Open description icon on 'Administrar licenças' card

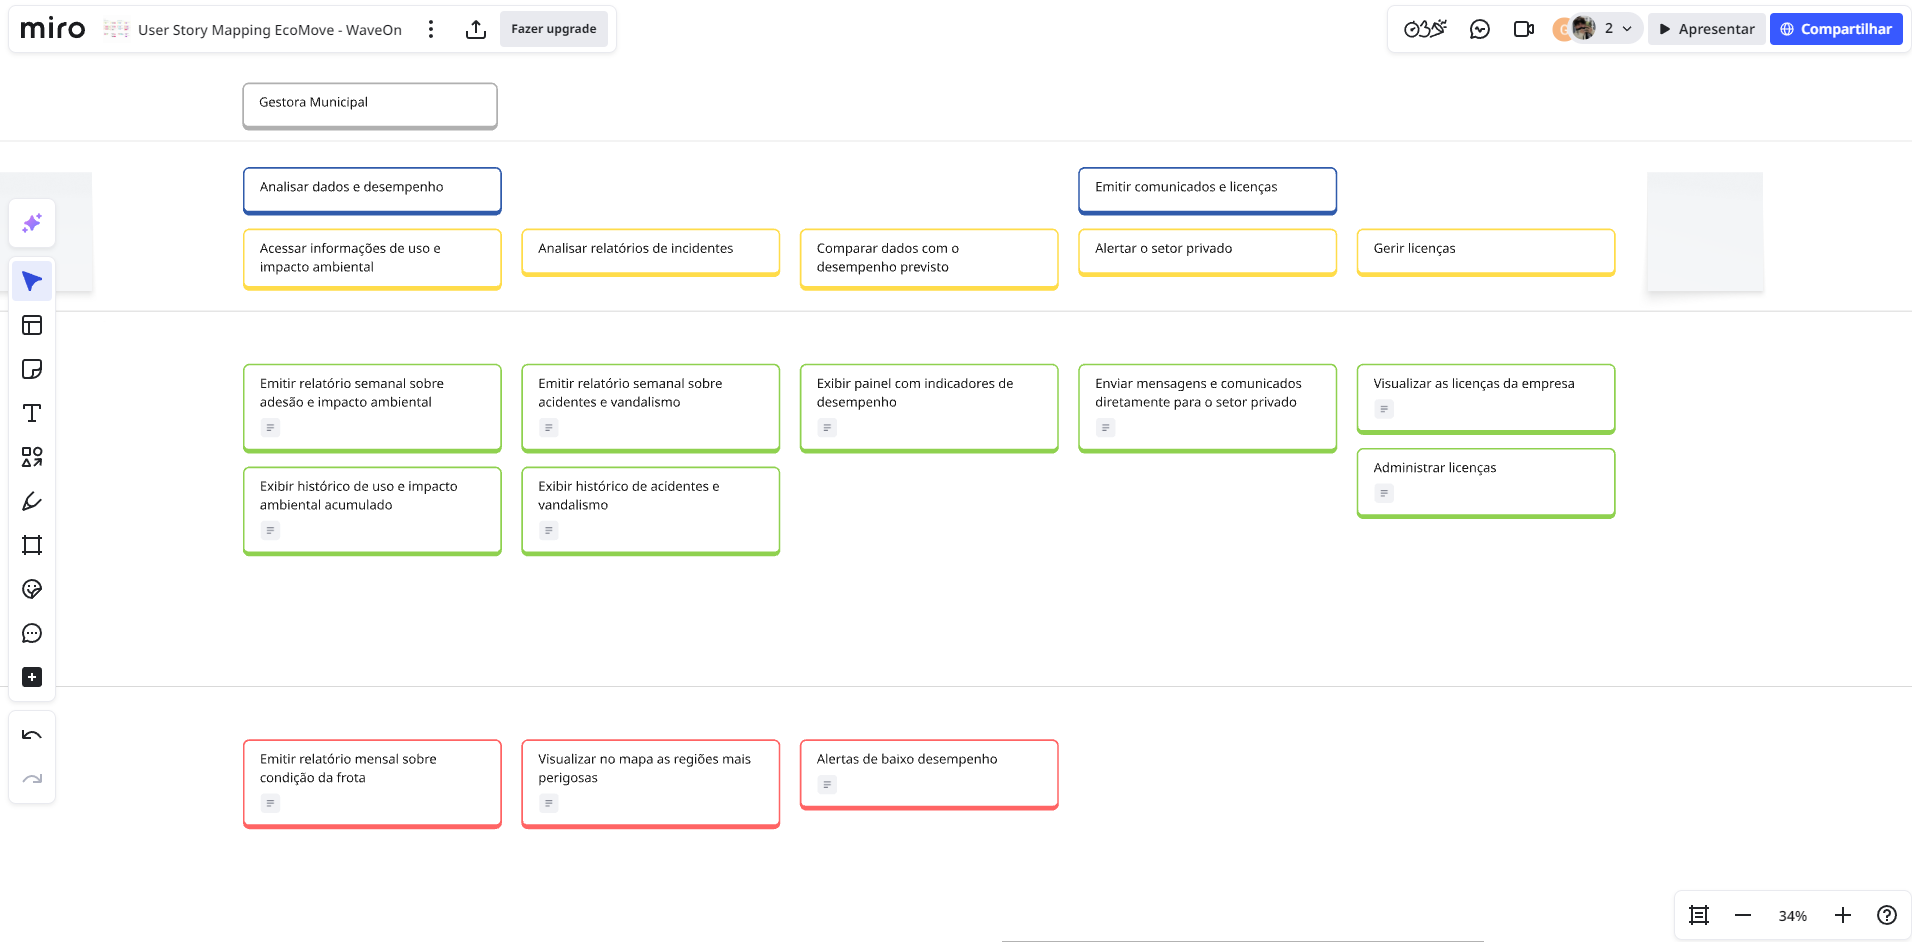1384,493
